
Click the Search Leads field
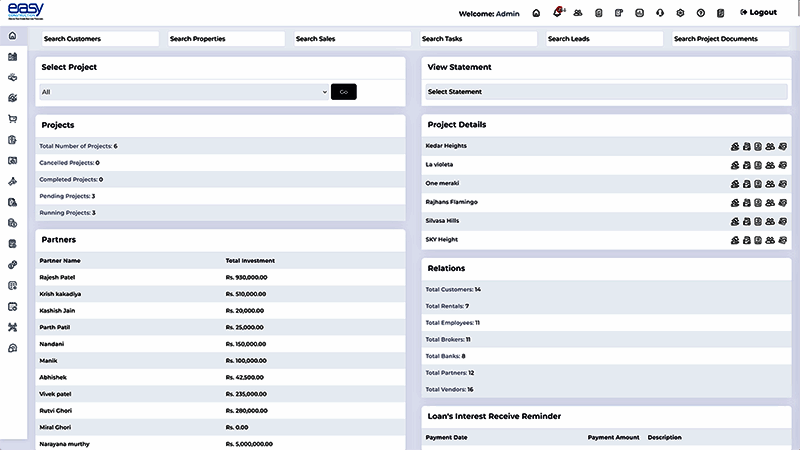pos(604,39)
